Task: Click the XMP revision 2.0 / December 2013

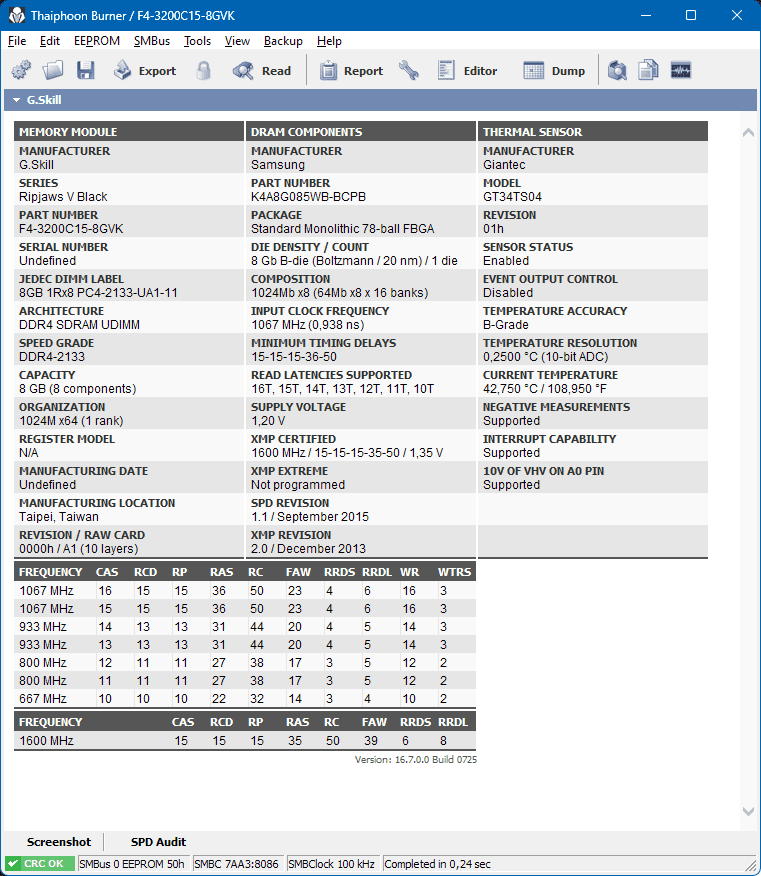Action: [308, 549]
